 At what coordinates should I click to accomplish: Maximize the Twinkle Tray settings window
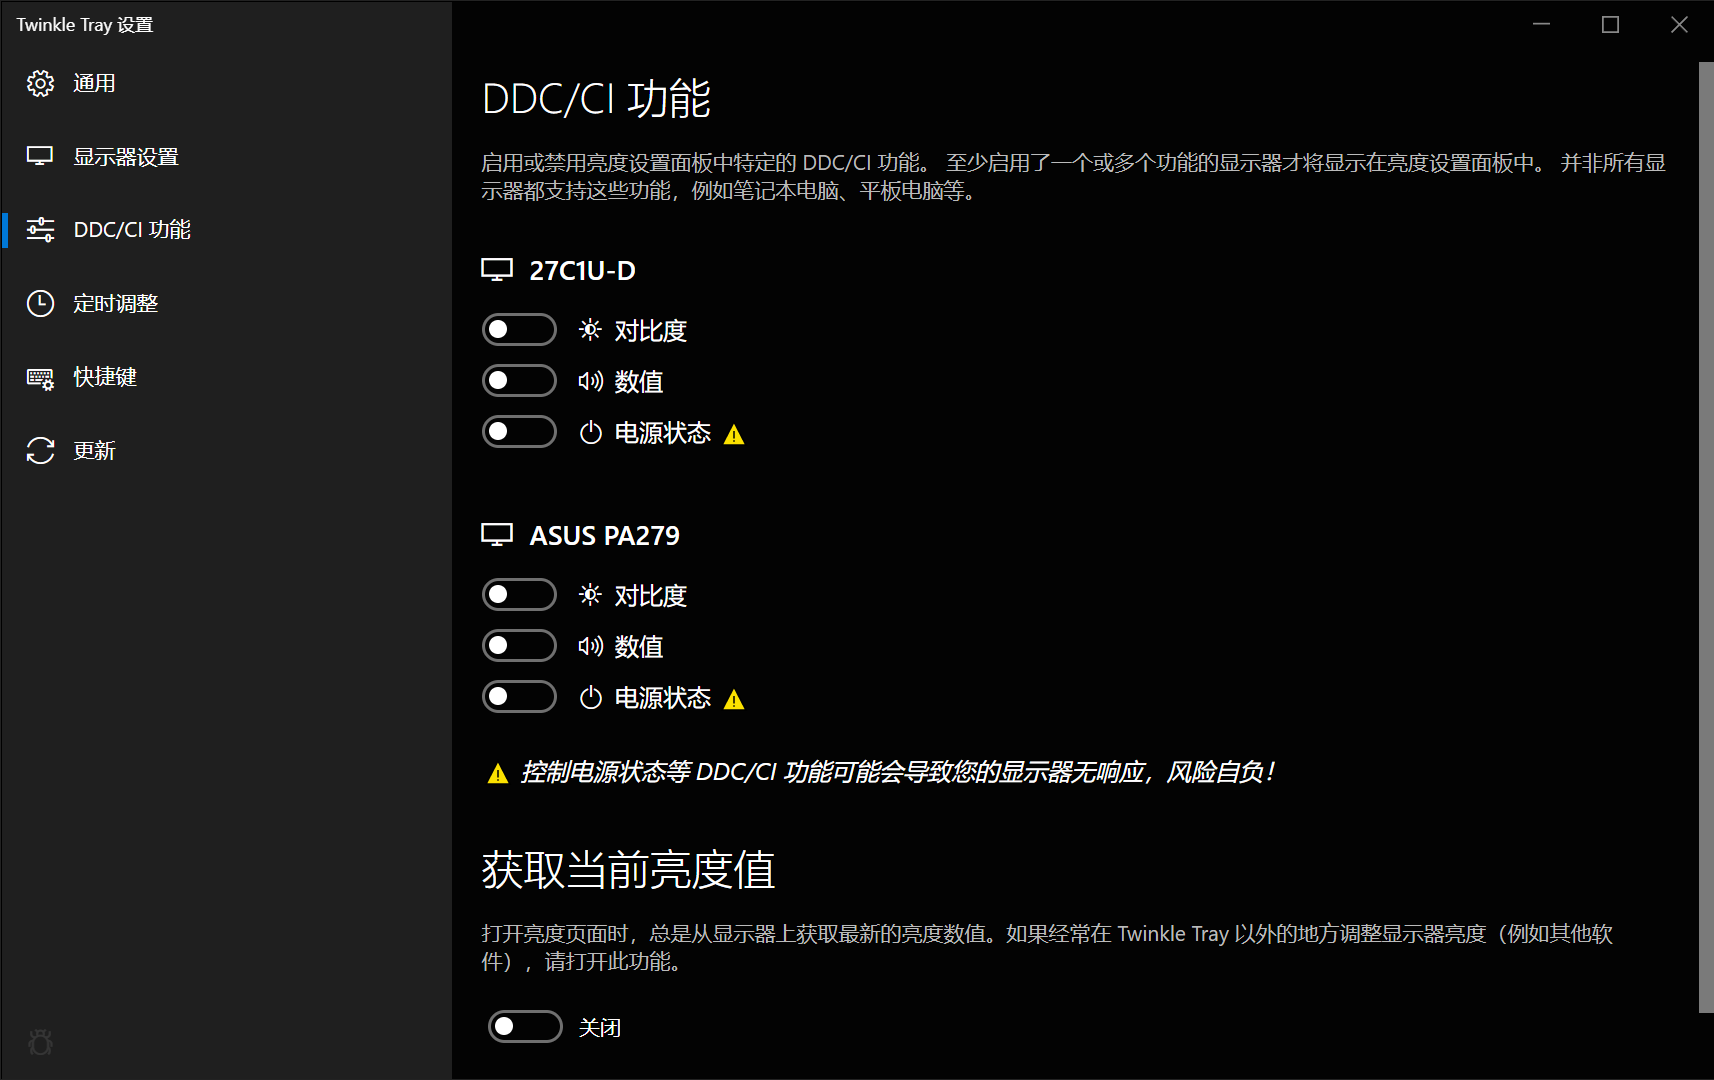1610,24
